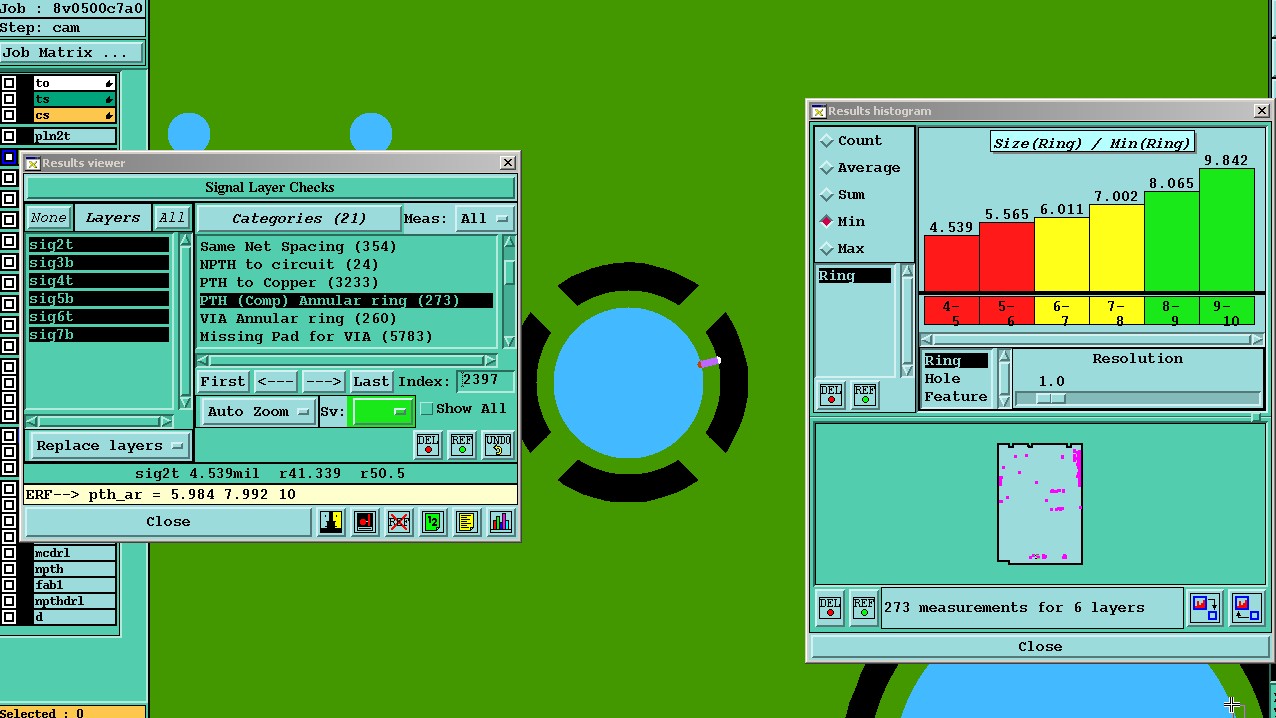Click the Last result button

tap(371, 381)
